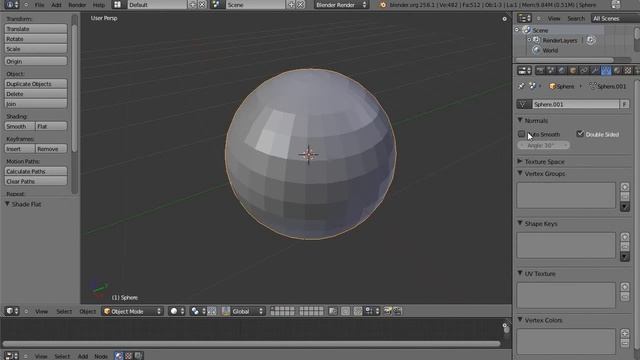Screen dimensions: 640x360
Task: Toggle the first layer button group
Action: pos(283,311)
